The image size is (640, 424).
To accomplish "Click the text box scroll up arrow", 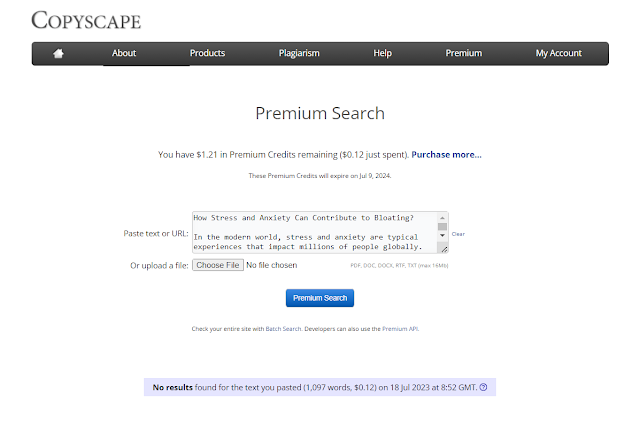I will pos(442,218).
